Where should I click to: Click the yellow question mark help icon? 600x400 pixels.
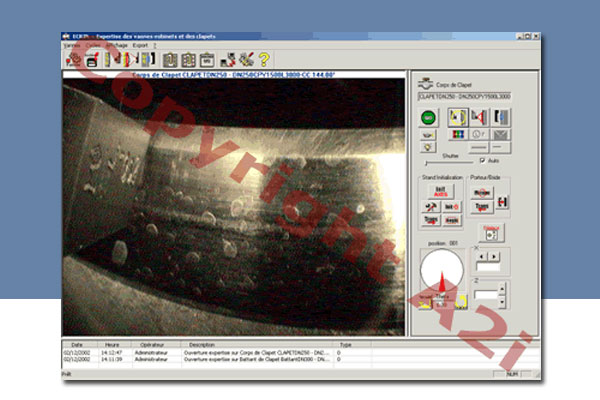pyautogui.click(x=265, y=60)
